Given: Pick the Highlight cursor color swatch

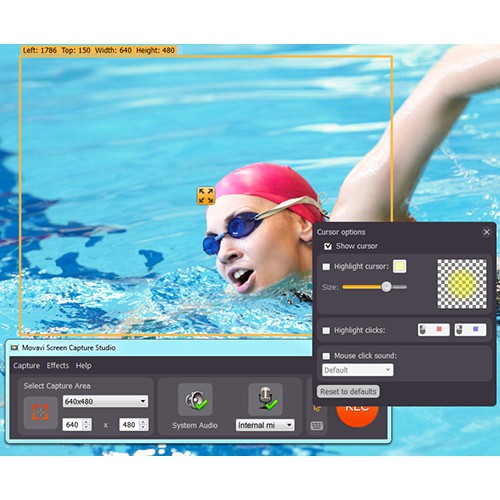Looking at the screenshot, I should [399, 266].
